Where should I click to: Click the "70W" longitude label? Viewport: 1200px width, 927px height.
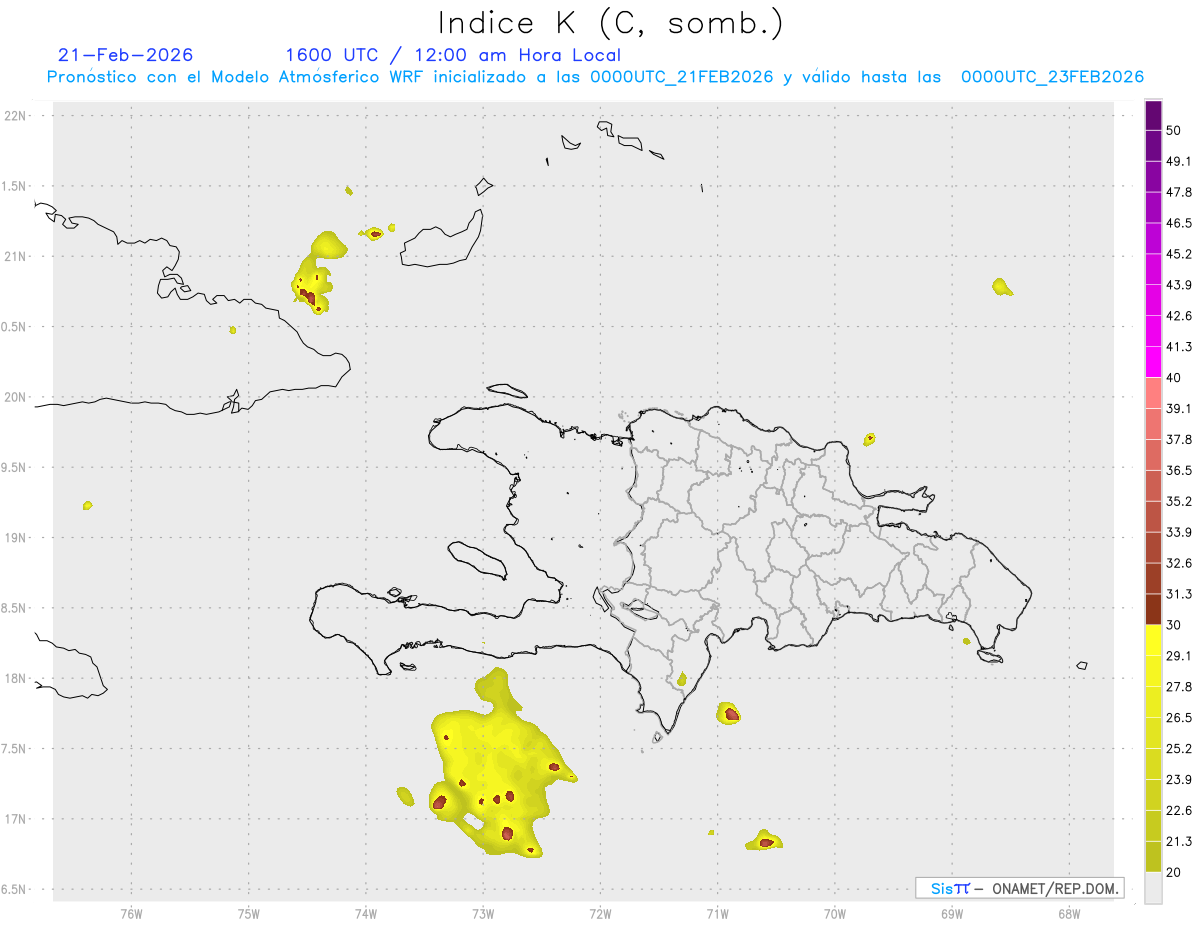(835, 912)
